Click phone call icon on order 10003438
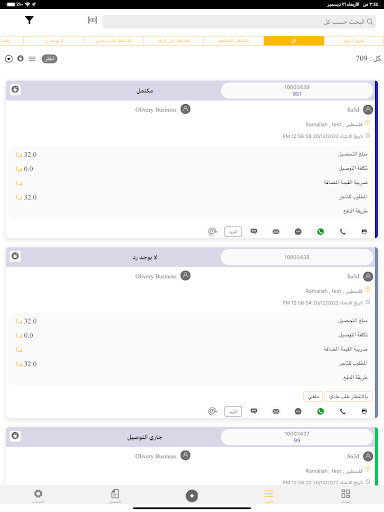The image size is (384, 512). tap(342, 411)
